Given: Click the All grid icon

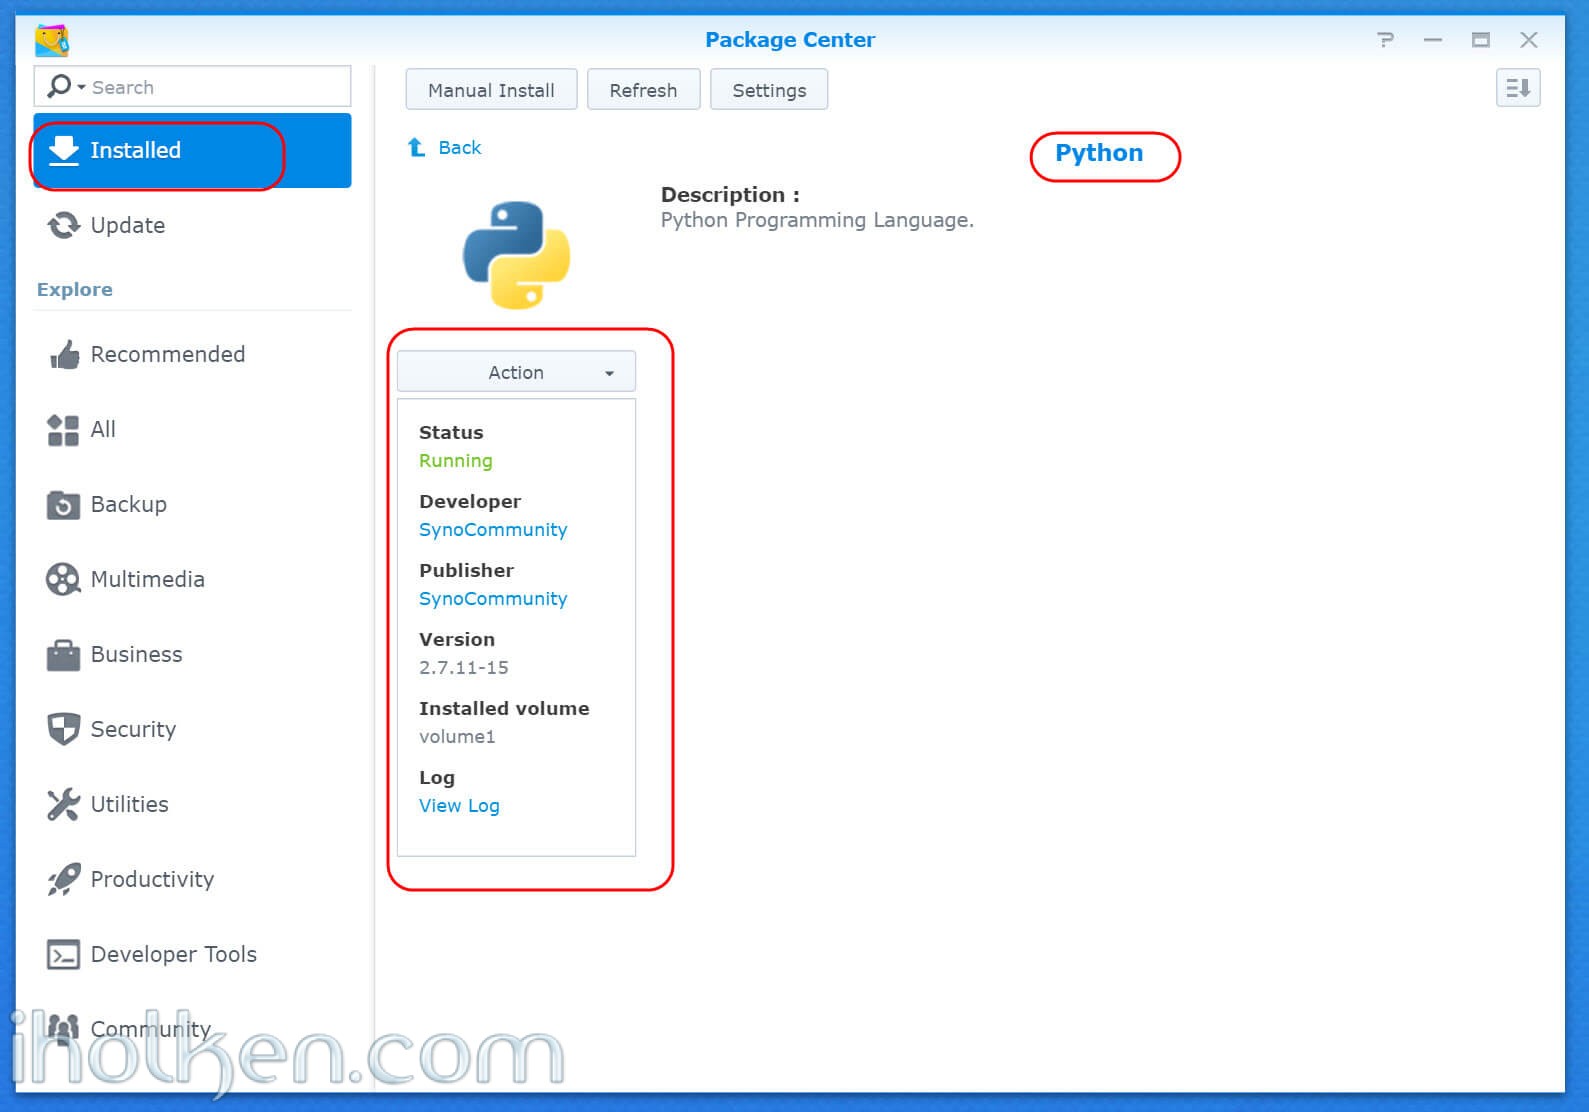Looking at the screenshot, I should pyautogui.click(x=63, y=430).
